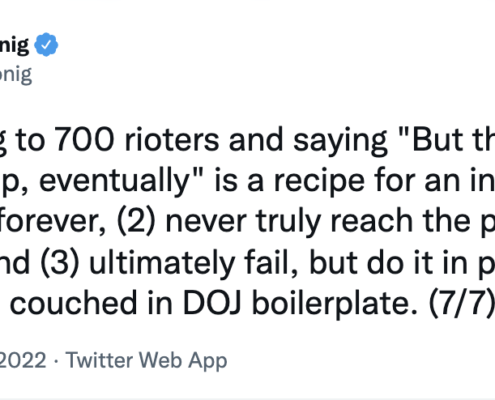
Task: Click the word 'couched' in the last line
Action: tap(74, 302)
